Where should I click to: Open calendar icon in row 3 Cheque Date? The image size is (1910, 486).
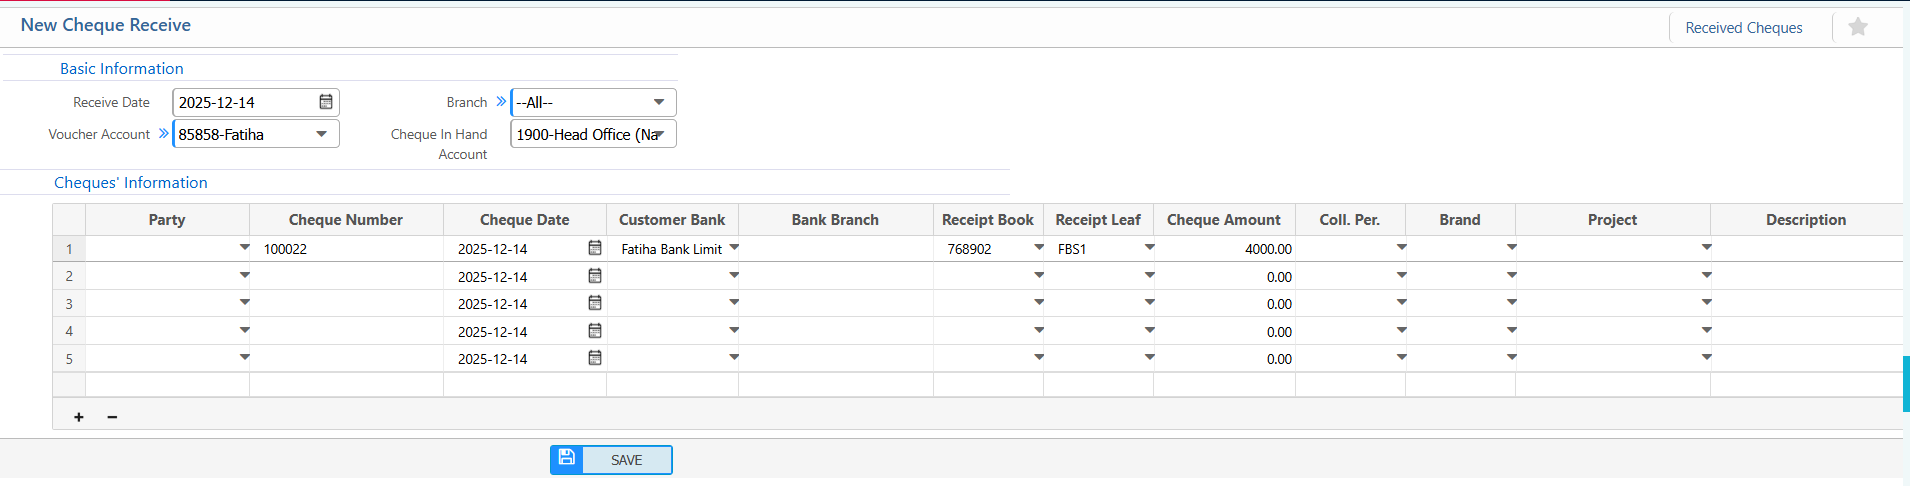595,303
